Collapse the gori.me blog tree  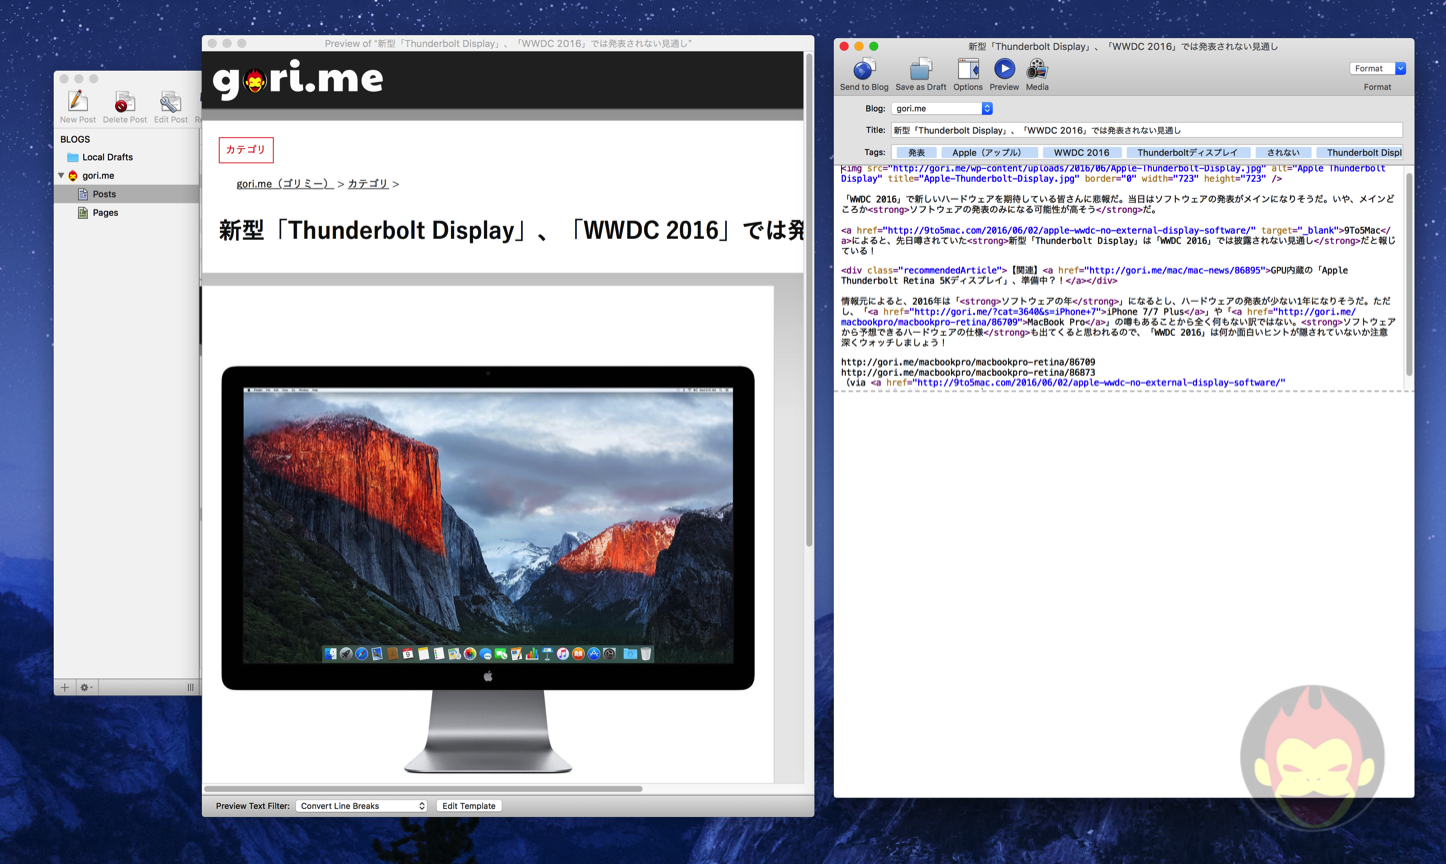tap(61, 176)
